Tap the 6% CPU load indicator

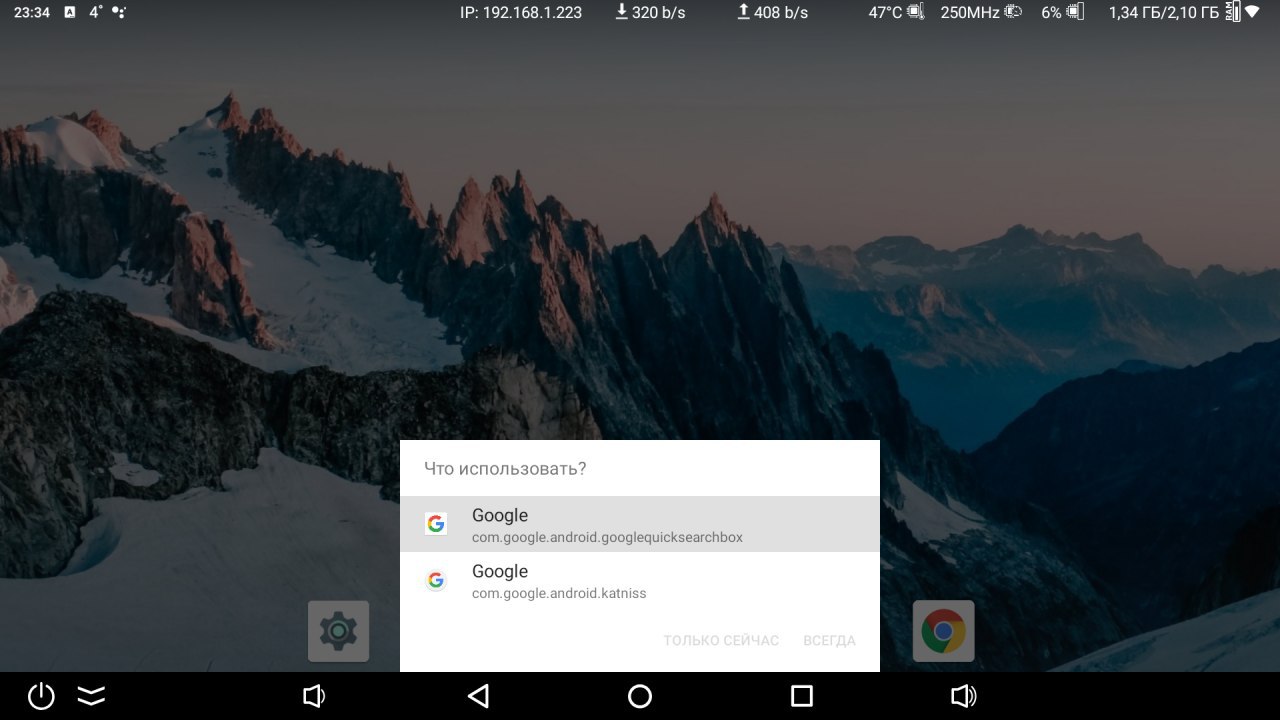[1062, 12]
